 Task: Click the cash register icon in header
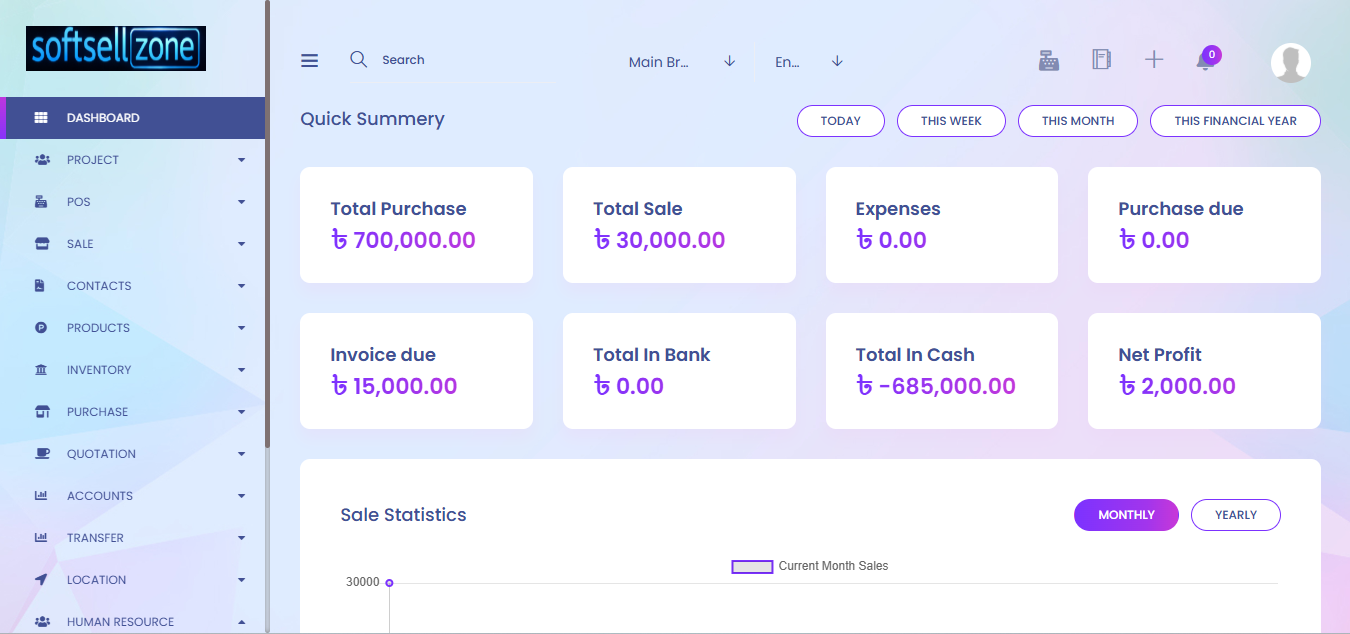[1048, 60]
